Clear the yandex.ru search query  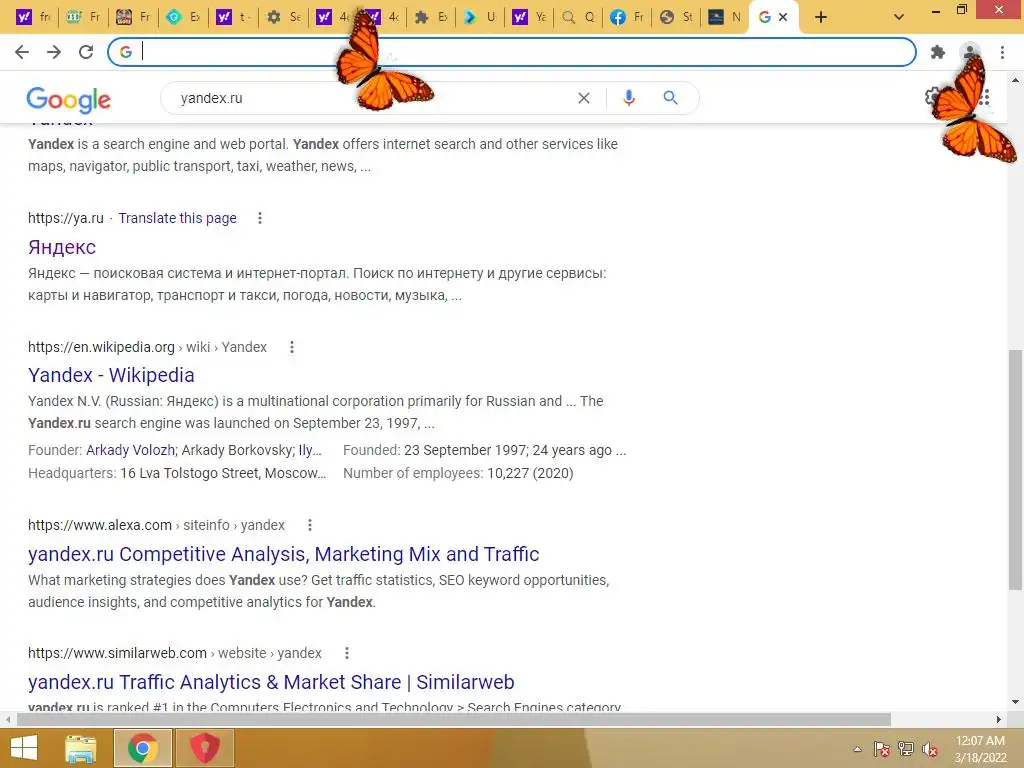[584, 98]
